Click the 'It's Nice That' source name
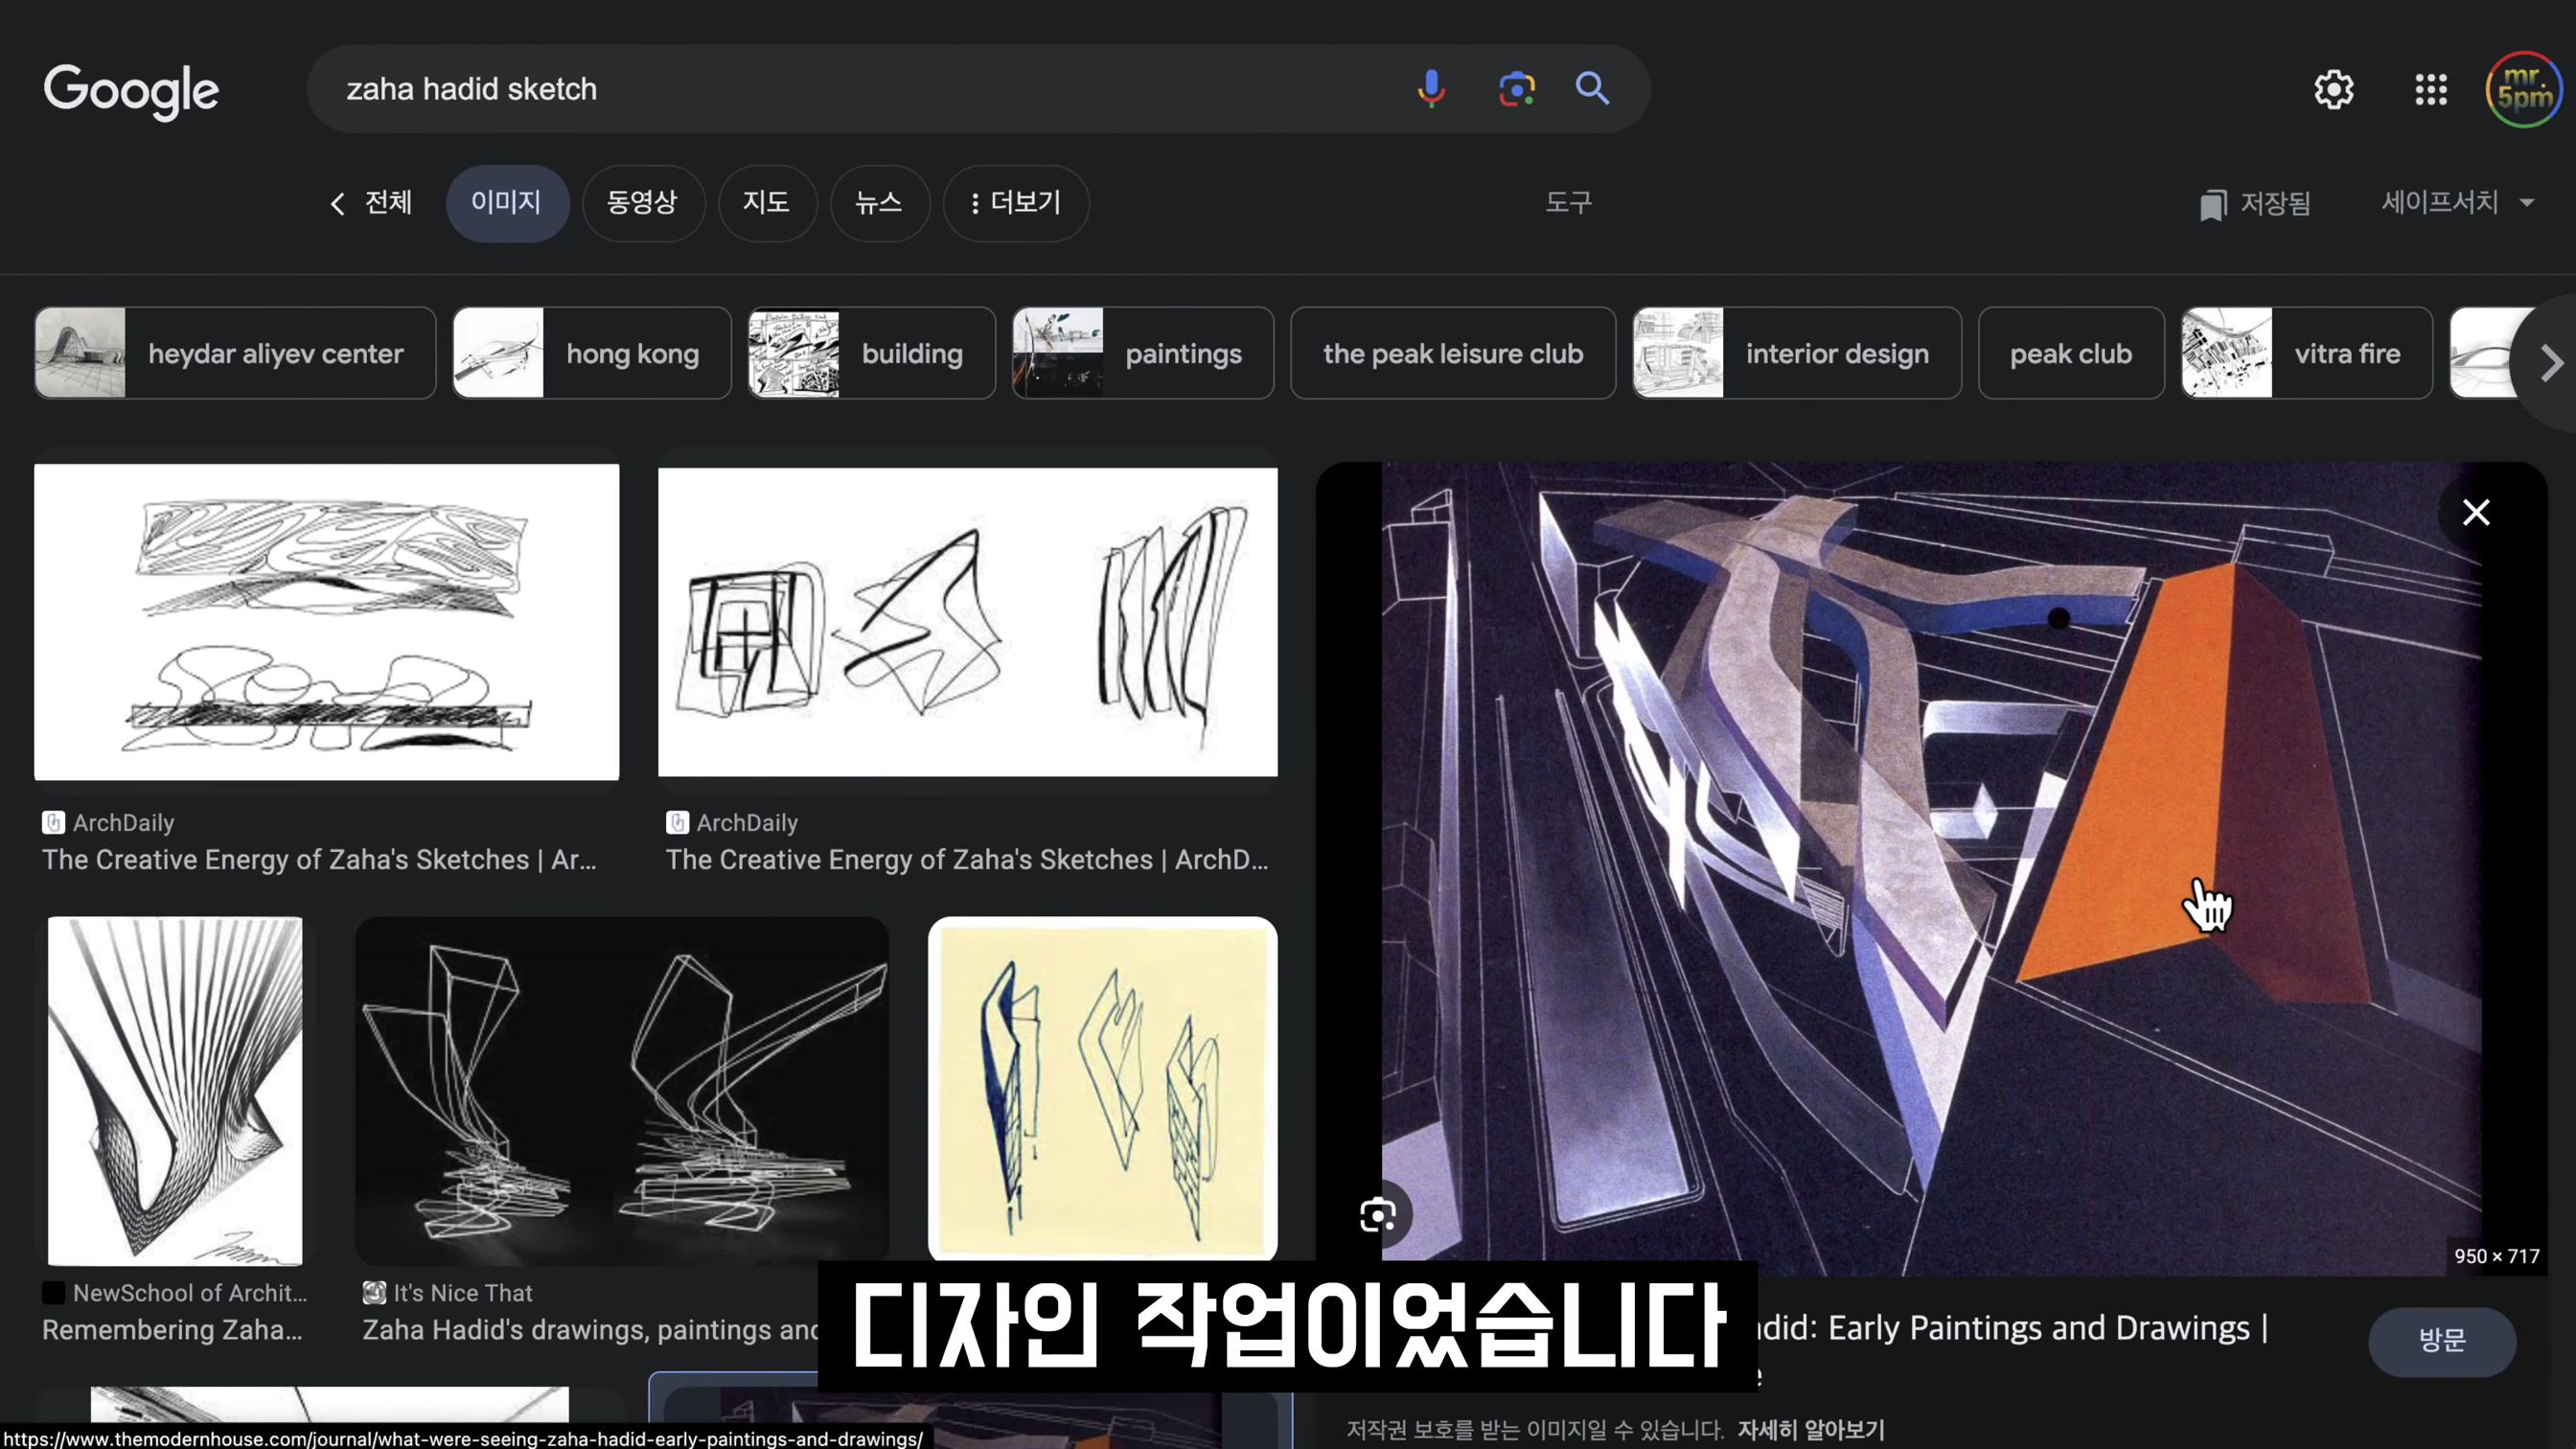Image resolution: width=2576 pixels, height=1449 pixels. tap(463, 1292)
